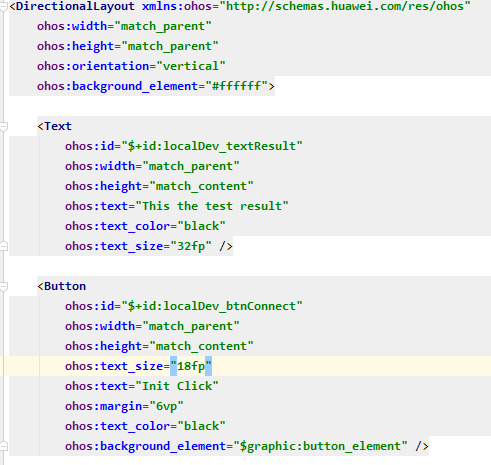Click the orientation value vertical

191,66
